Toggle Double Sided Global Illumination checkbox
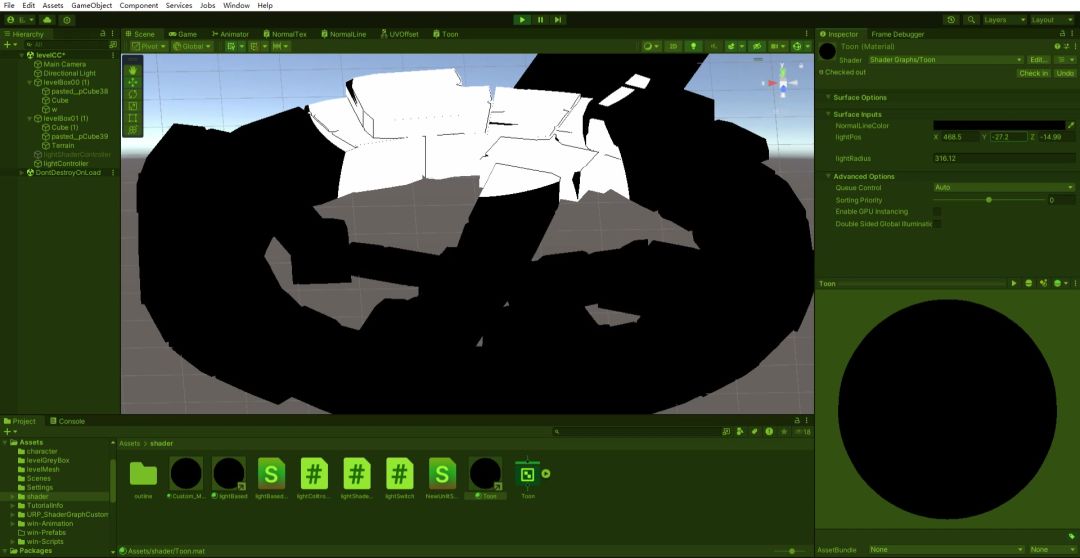The height and width of the screenshot is (558, 1080). coord(937,224)
